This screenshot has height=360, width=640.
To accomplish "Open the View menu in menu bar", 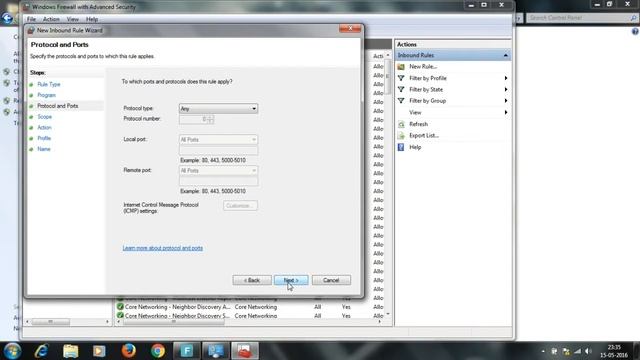I will (73, 19).
